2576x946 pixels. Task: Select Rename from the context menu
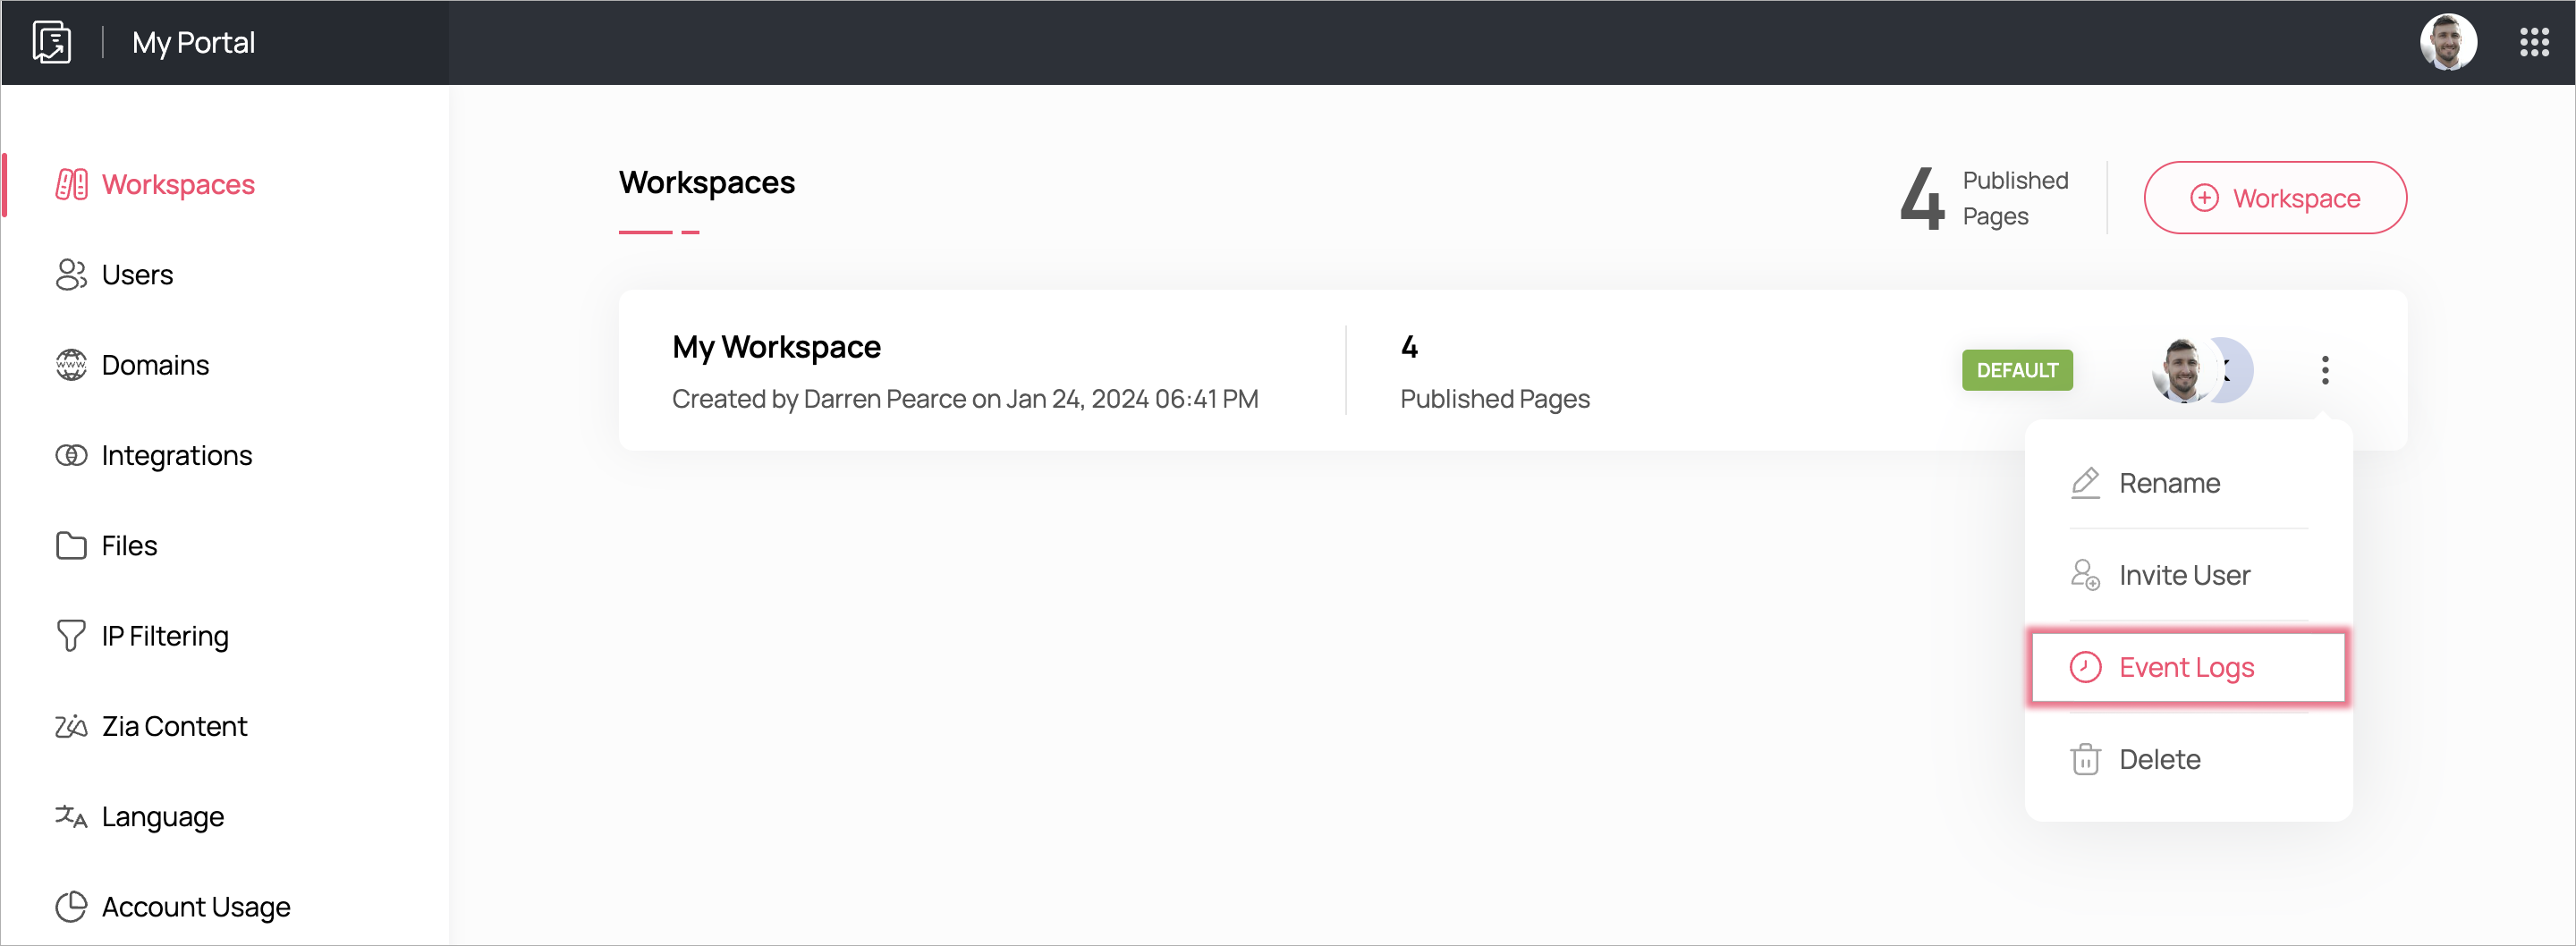(2169, 483)
